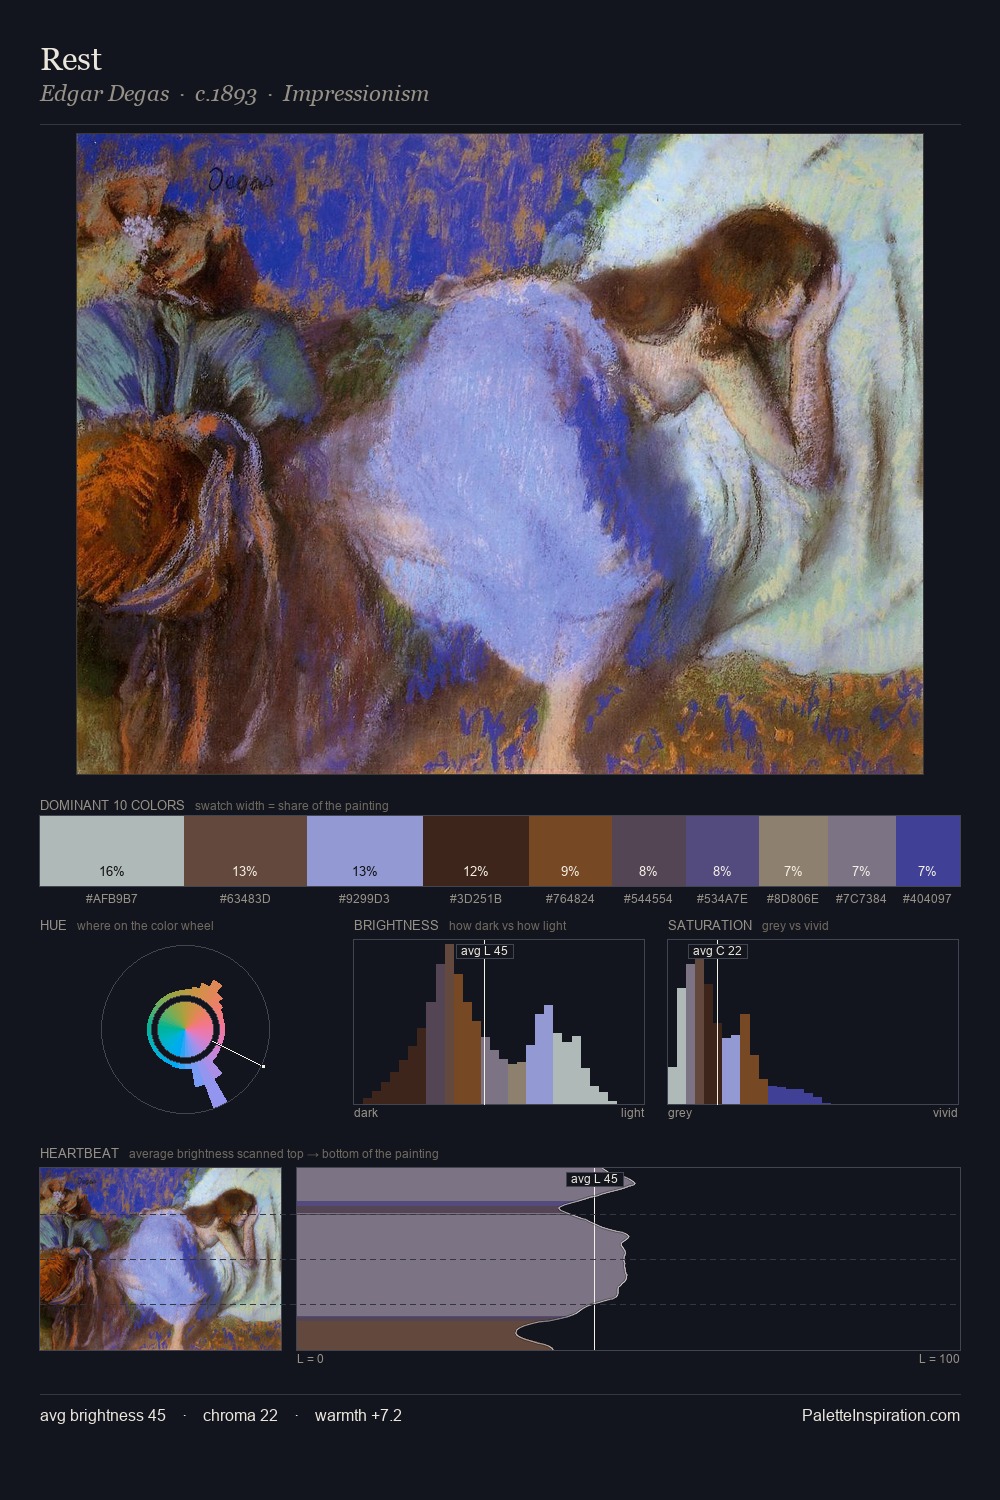Click the main Rest painting image

tap(500, 454)
